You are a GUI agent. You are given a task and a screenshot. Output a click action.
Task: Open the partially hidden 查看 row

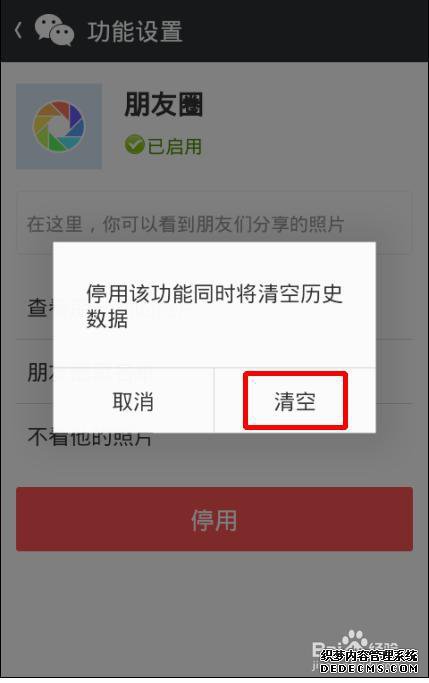(35, 308)
